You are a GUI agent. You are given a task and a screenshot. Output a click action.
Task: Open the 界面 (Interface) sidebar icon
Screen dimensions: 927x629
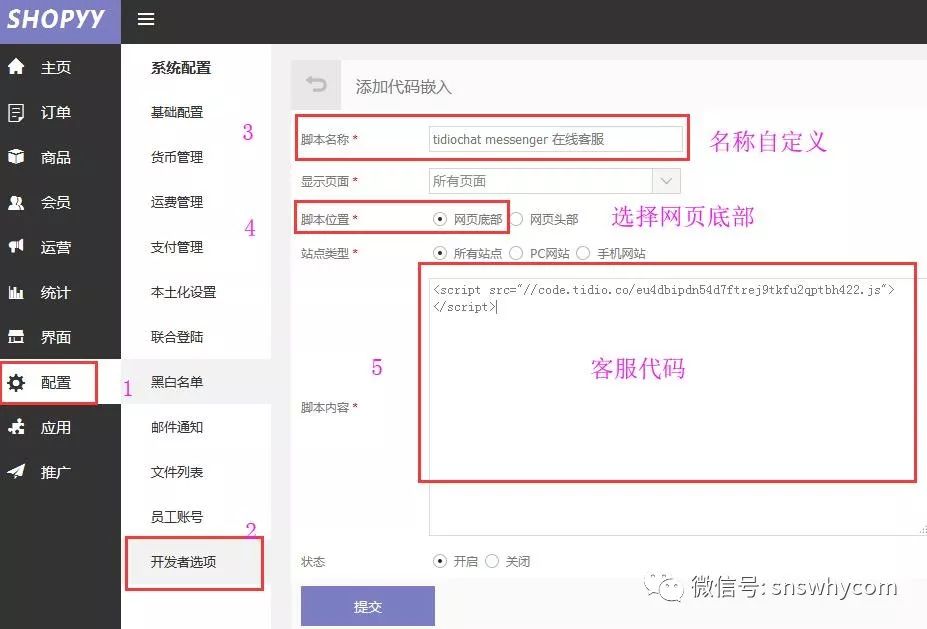(14, 337)
